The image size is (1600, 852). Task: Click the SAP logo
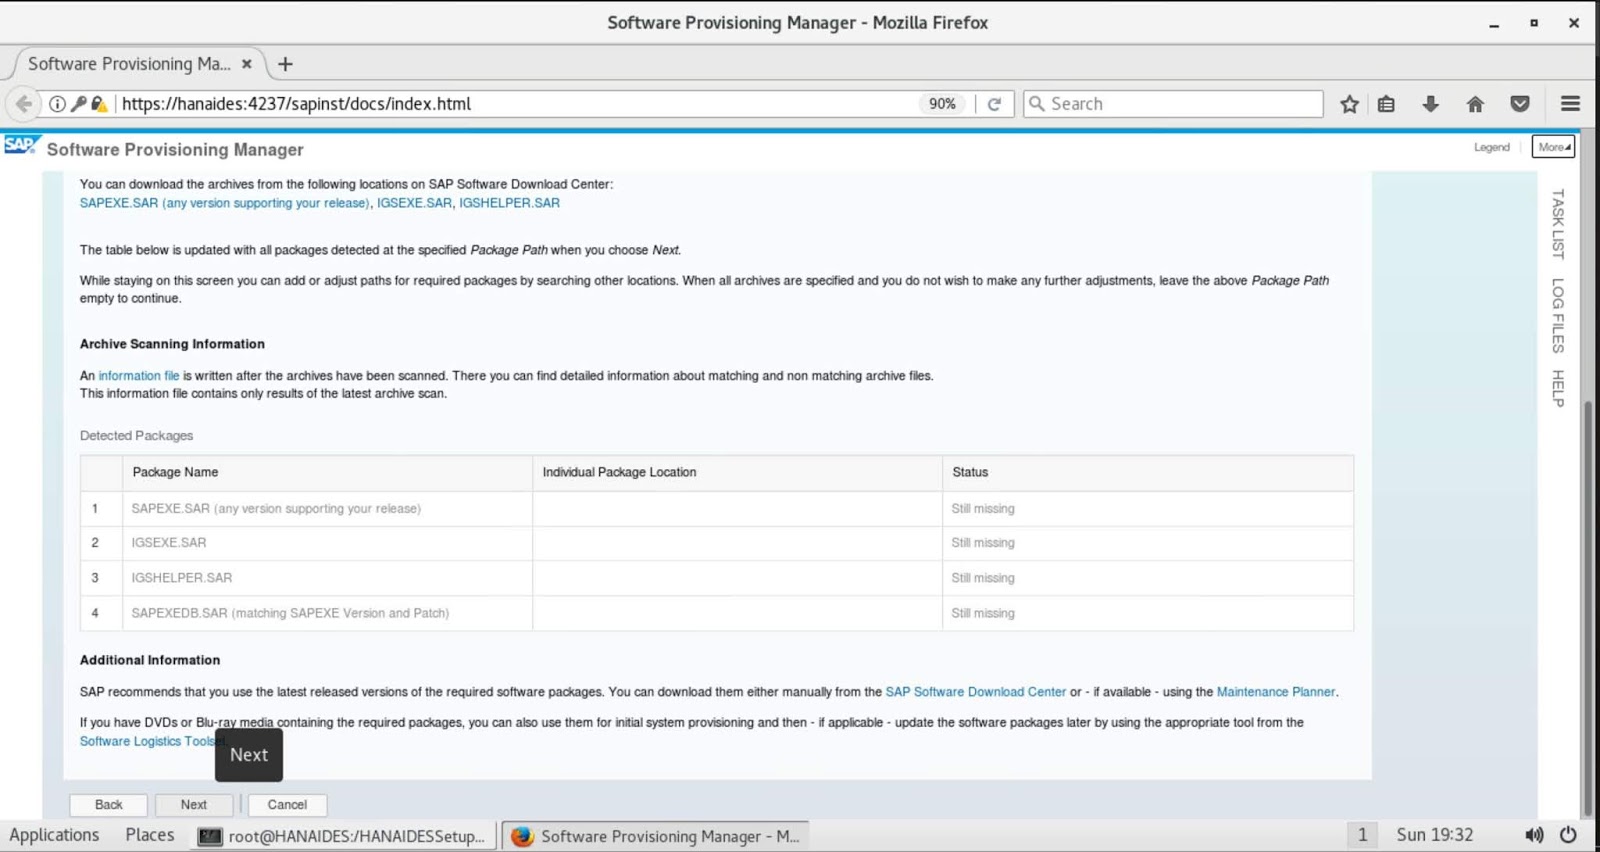tap(20, 146)
